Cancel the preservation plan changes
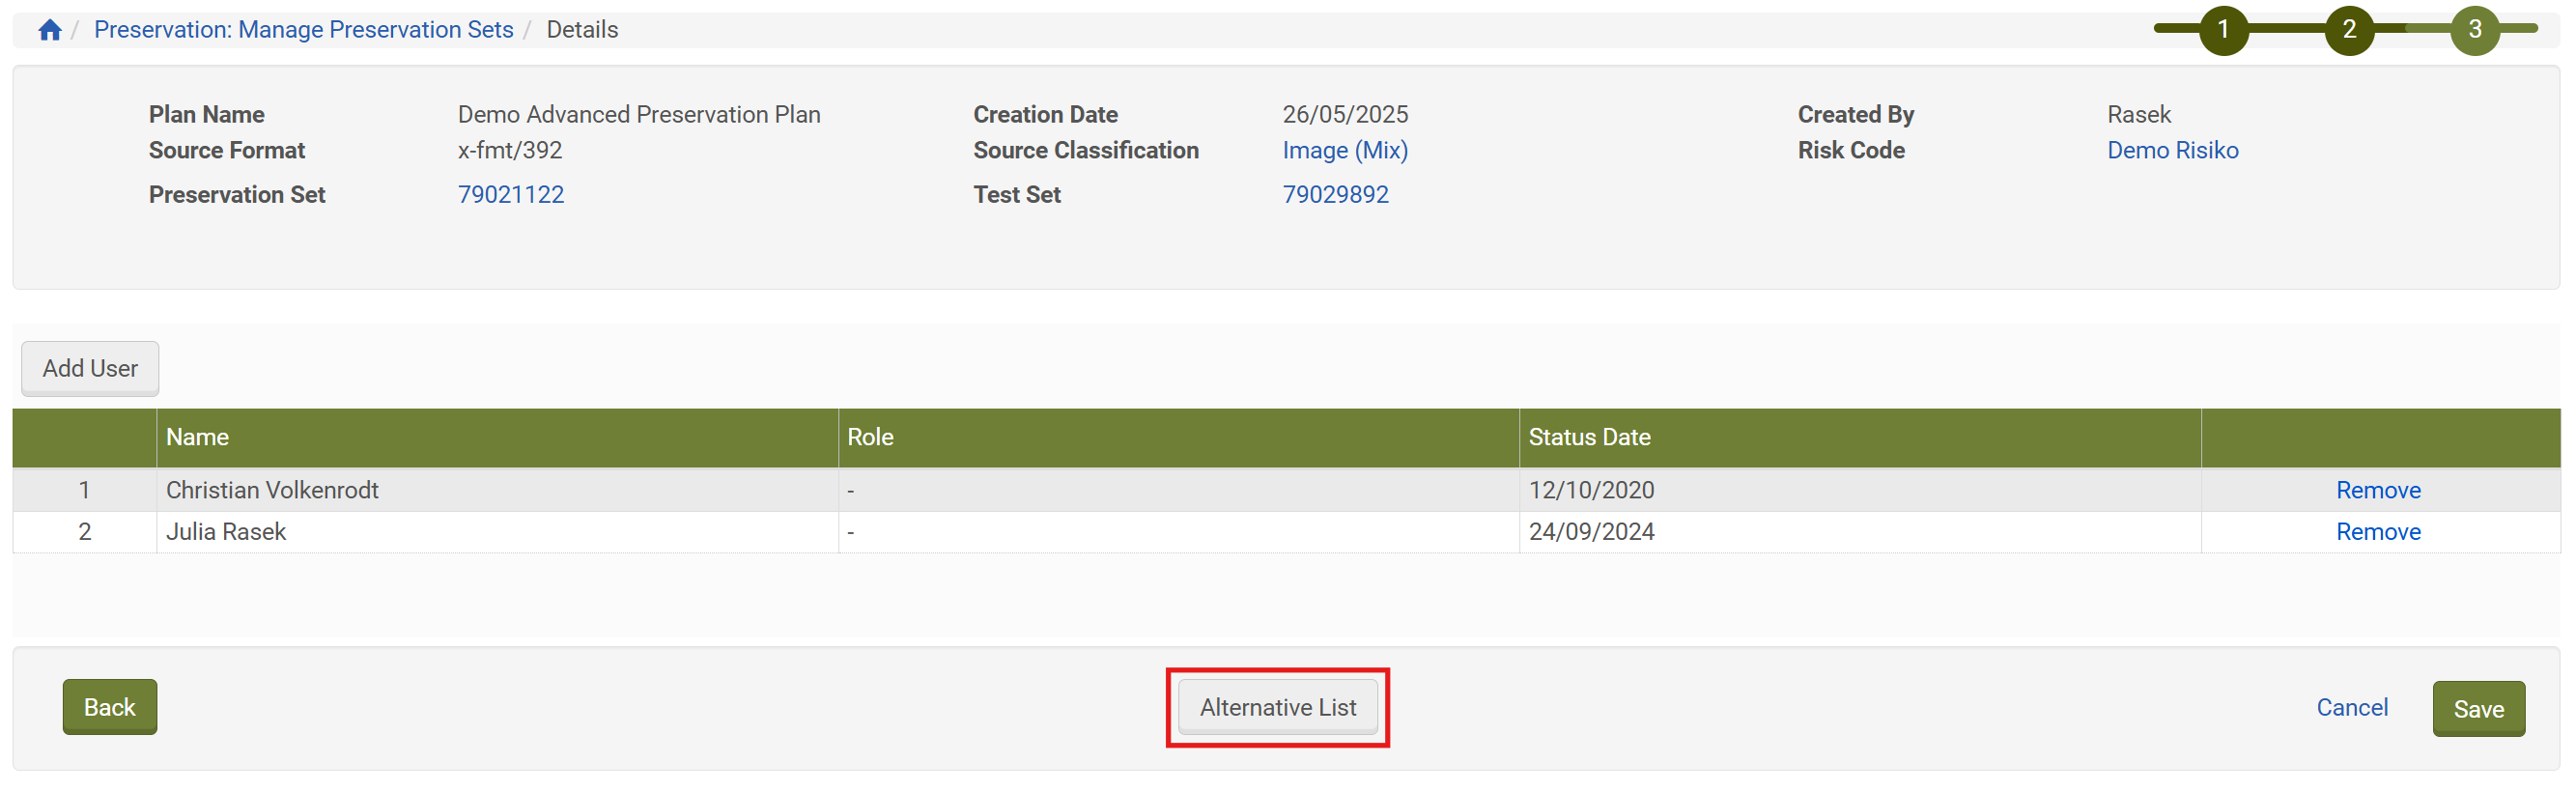Image resolution: width=2576 pixels, height=792 pixels. (2351, 707)
